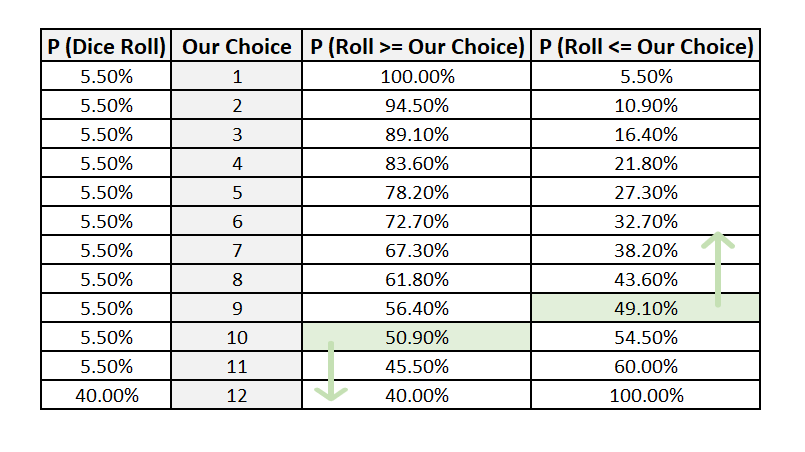The width and height of the screenshot is (805, 452).
Task: Select the 'P (Roll >= Our Choice)' header
Action: click(x=416, y=46)
